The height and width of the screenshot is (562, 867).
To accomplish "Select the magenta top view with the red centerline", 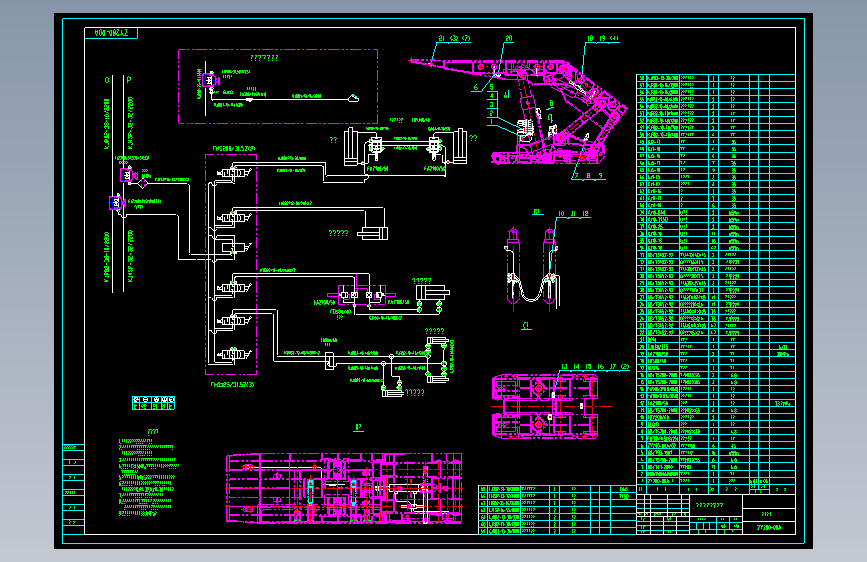I will click(546, 407).
